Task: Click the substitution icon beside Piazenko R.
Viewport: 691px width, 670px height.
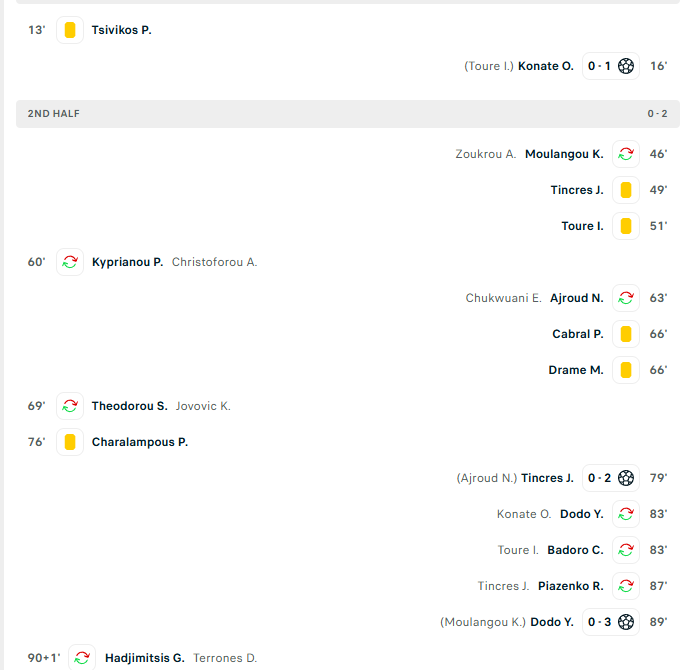Action: pyautogui.click(x=626, y=586)
